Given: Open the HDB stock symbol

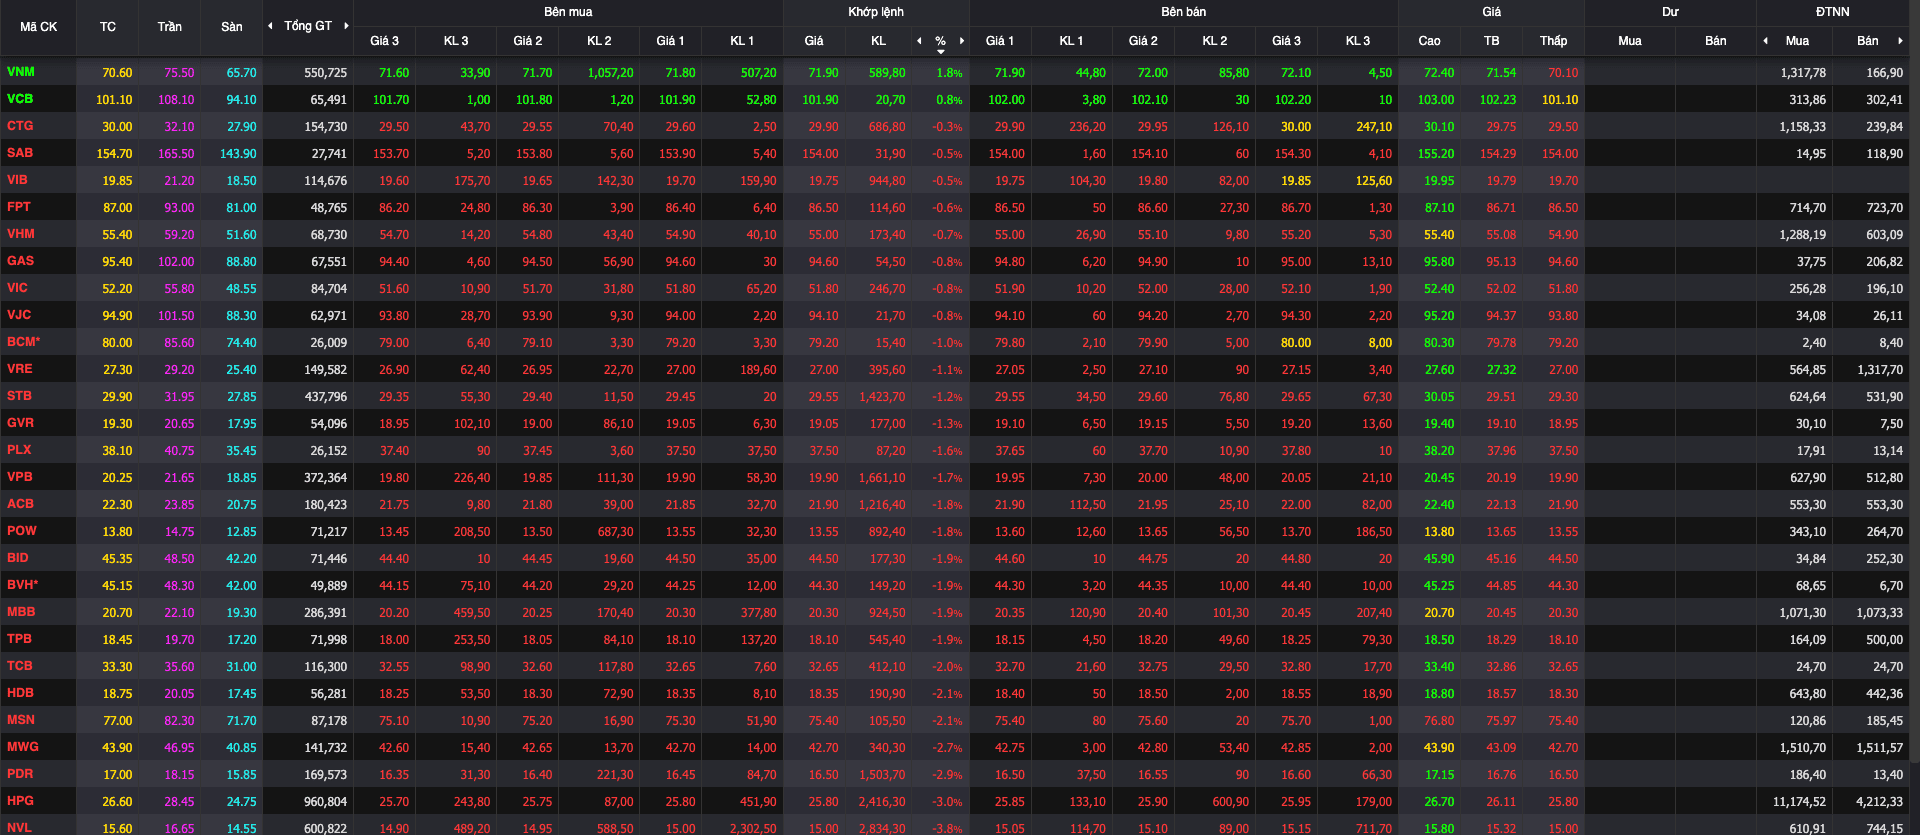Looking at the screenshot, I should 20,693.
